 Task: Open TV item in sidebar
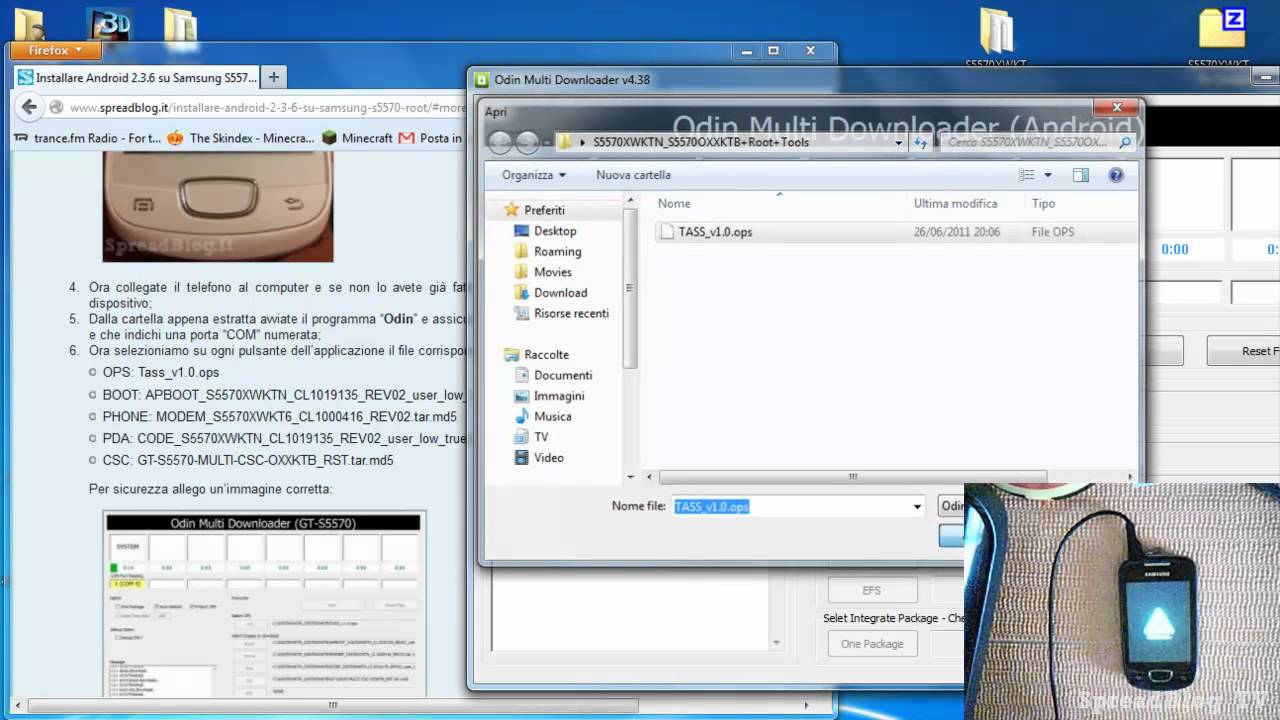[531, 438]
